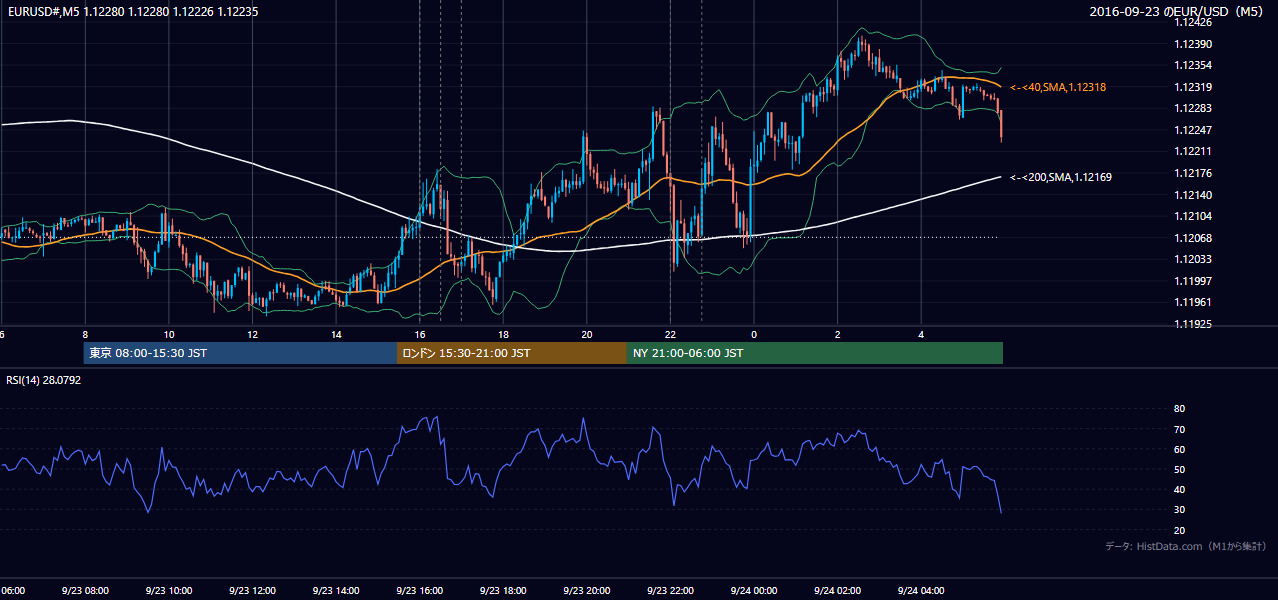
Task: Click RSI scale value 80
Action: [1179, 409]
